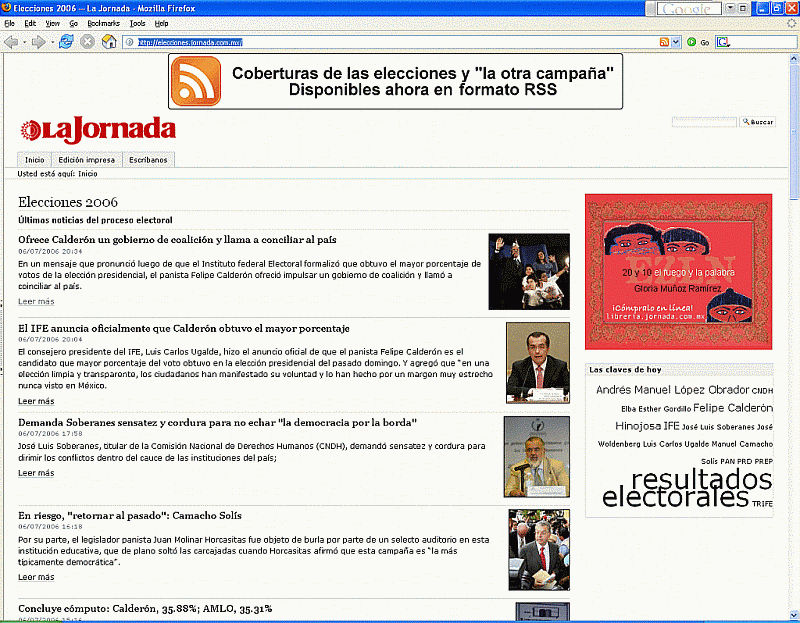The height and width of the screenshot is (623, 800).
Task: Click Leer más under Soberanes article
Action: [36, 474]
